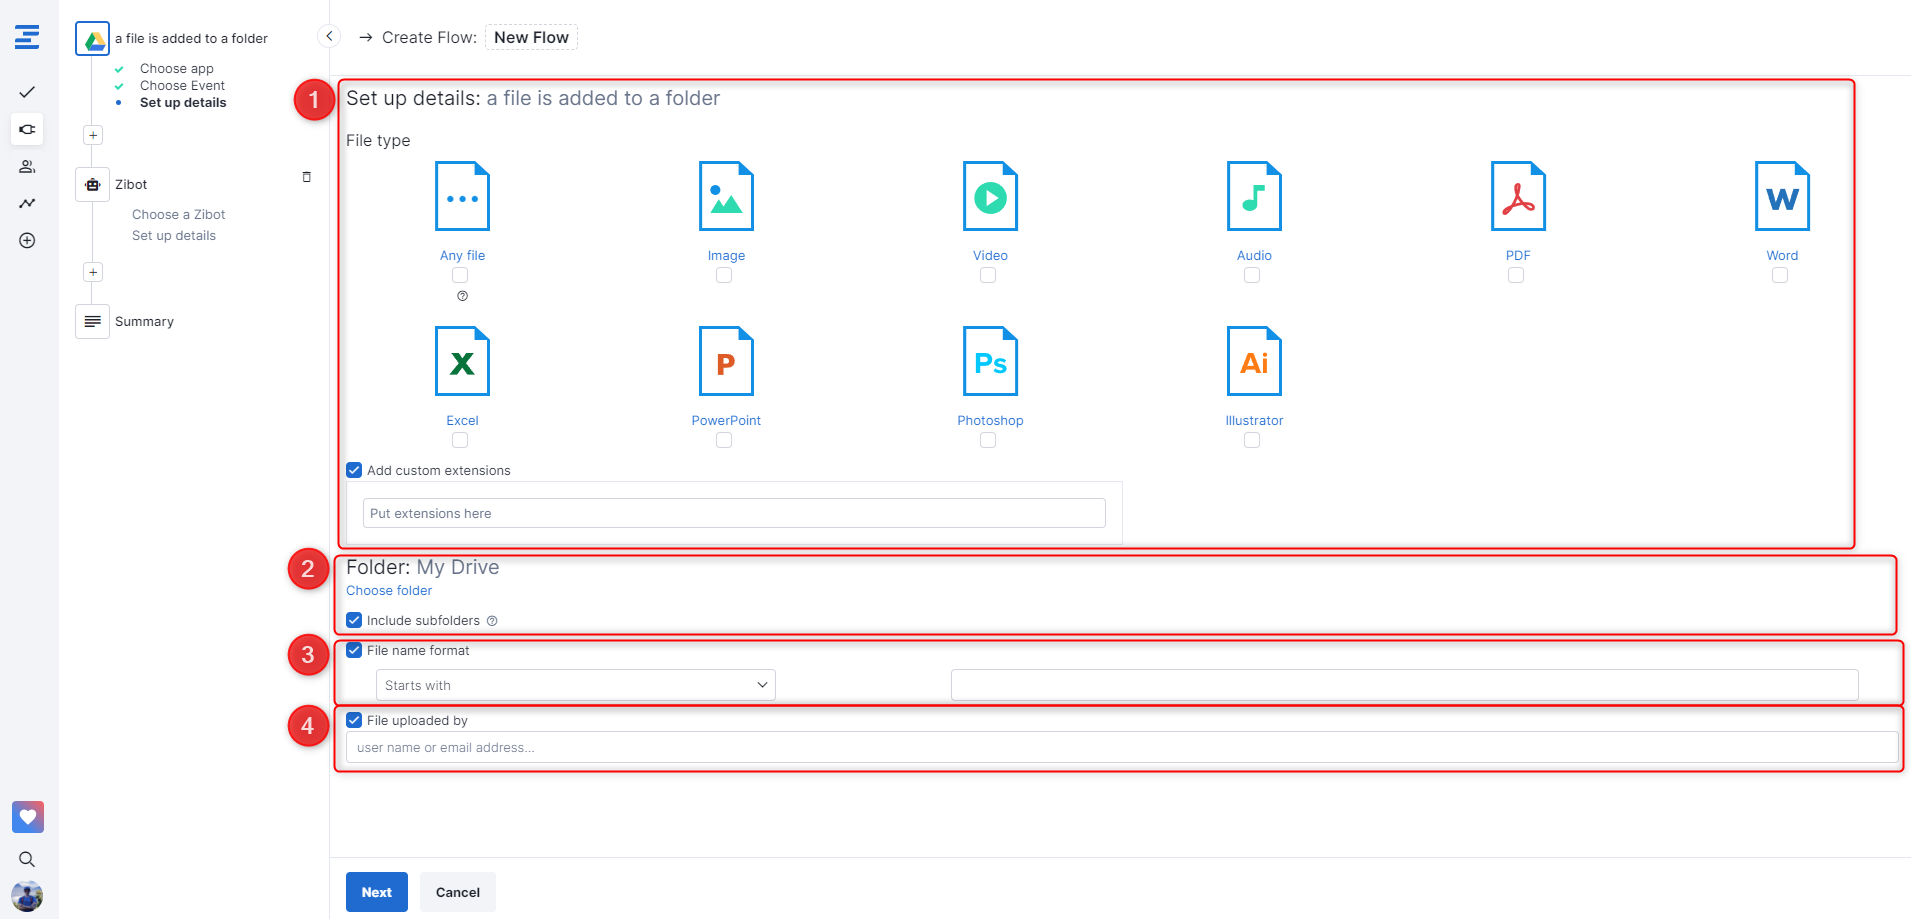Viewport: 1911px width, 919px height.
Task: Uncheck Add custom extensions
Action: click(x=354, y=470)
